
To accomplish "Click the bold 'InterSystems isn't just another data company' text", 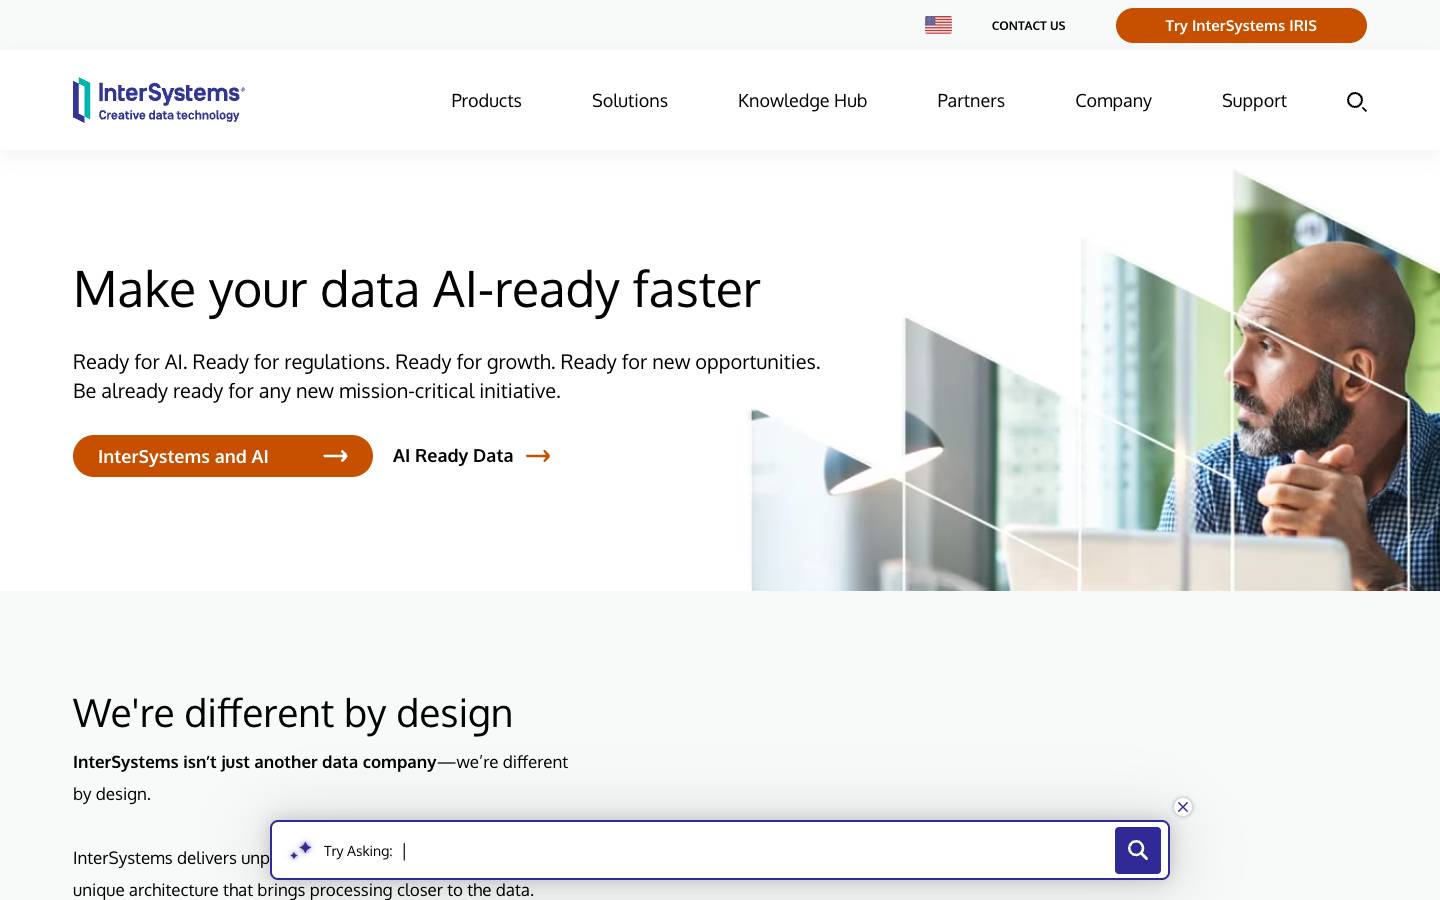I will point(255,762).
